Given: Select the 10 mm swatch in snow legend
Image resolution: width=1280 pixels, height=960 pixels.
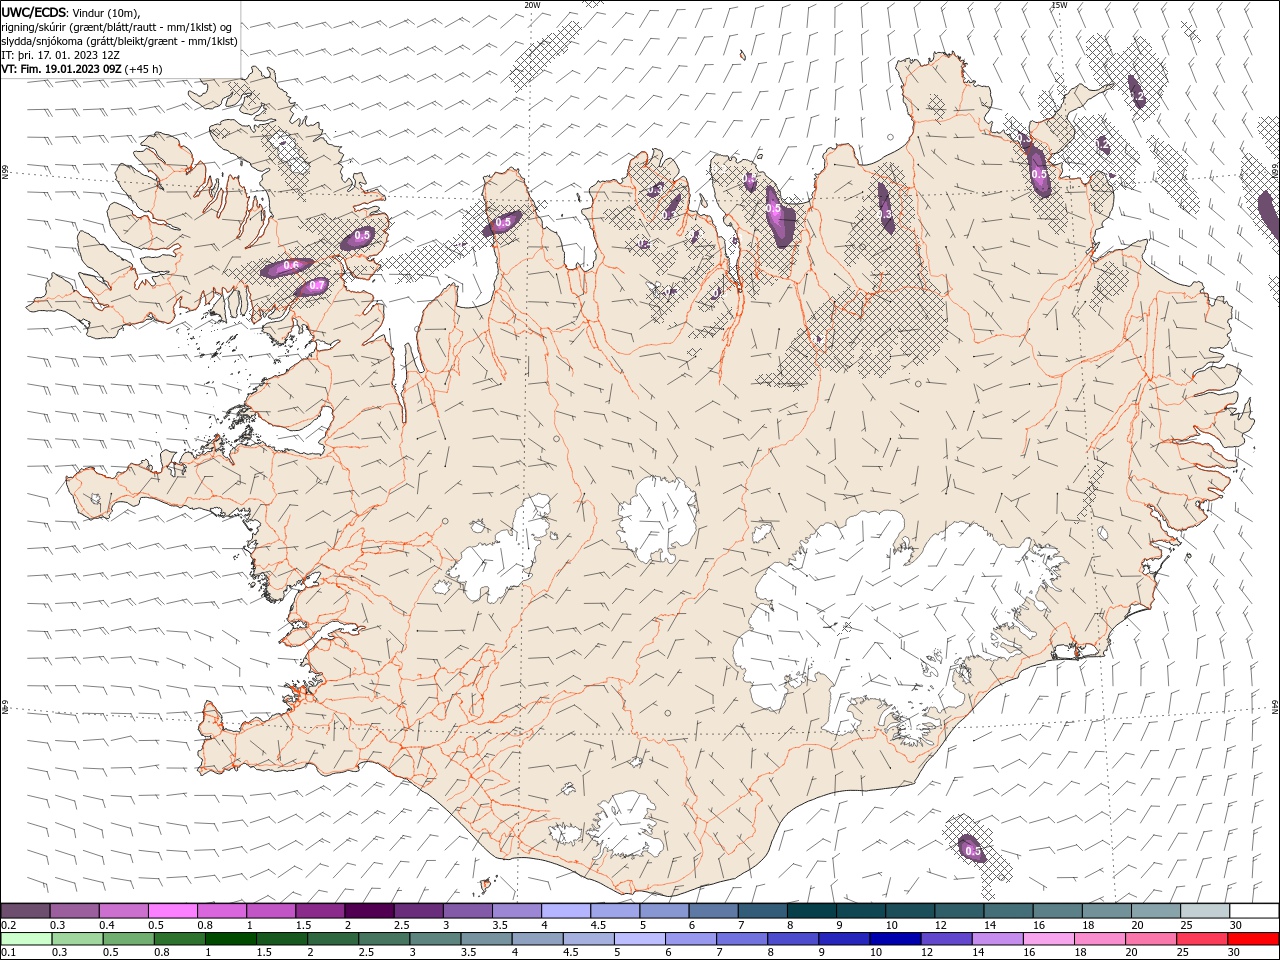Looking at the screenshot, I should [x=909, y=911].
